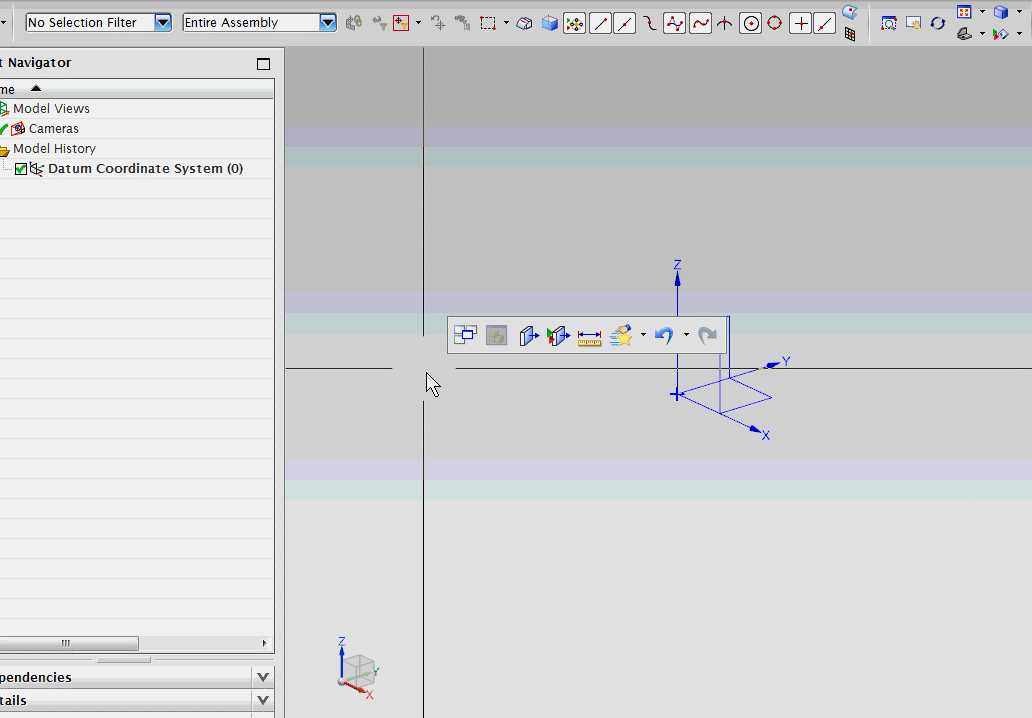Open dropdown beside shaded cube icon
1032x718 pixels.
tap(1019, 12)
